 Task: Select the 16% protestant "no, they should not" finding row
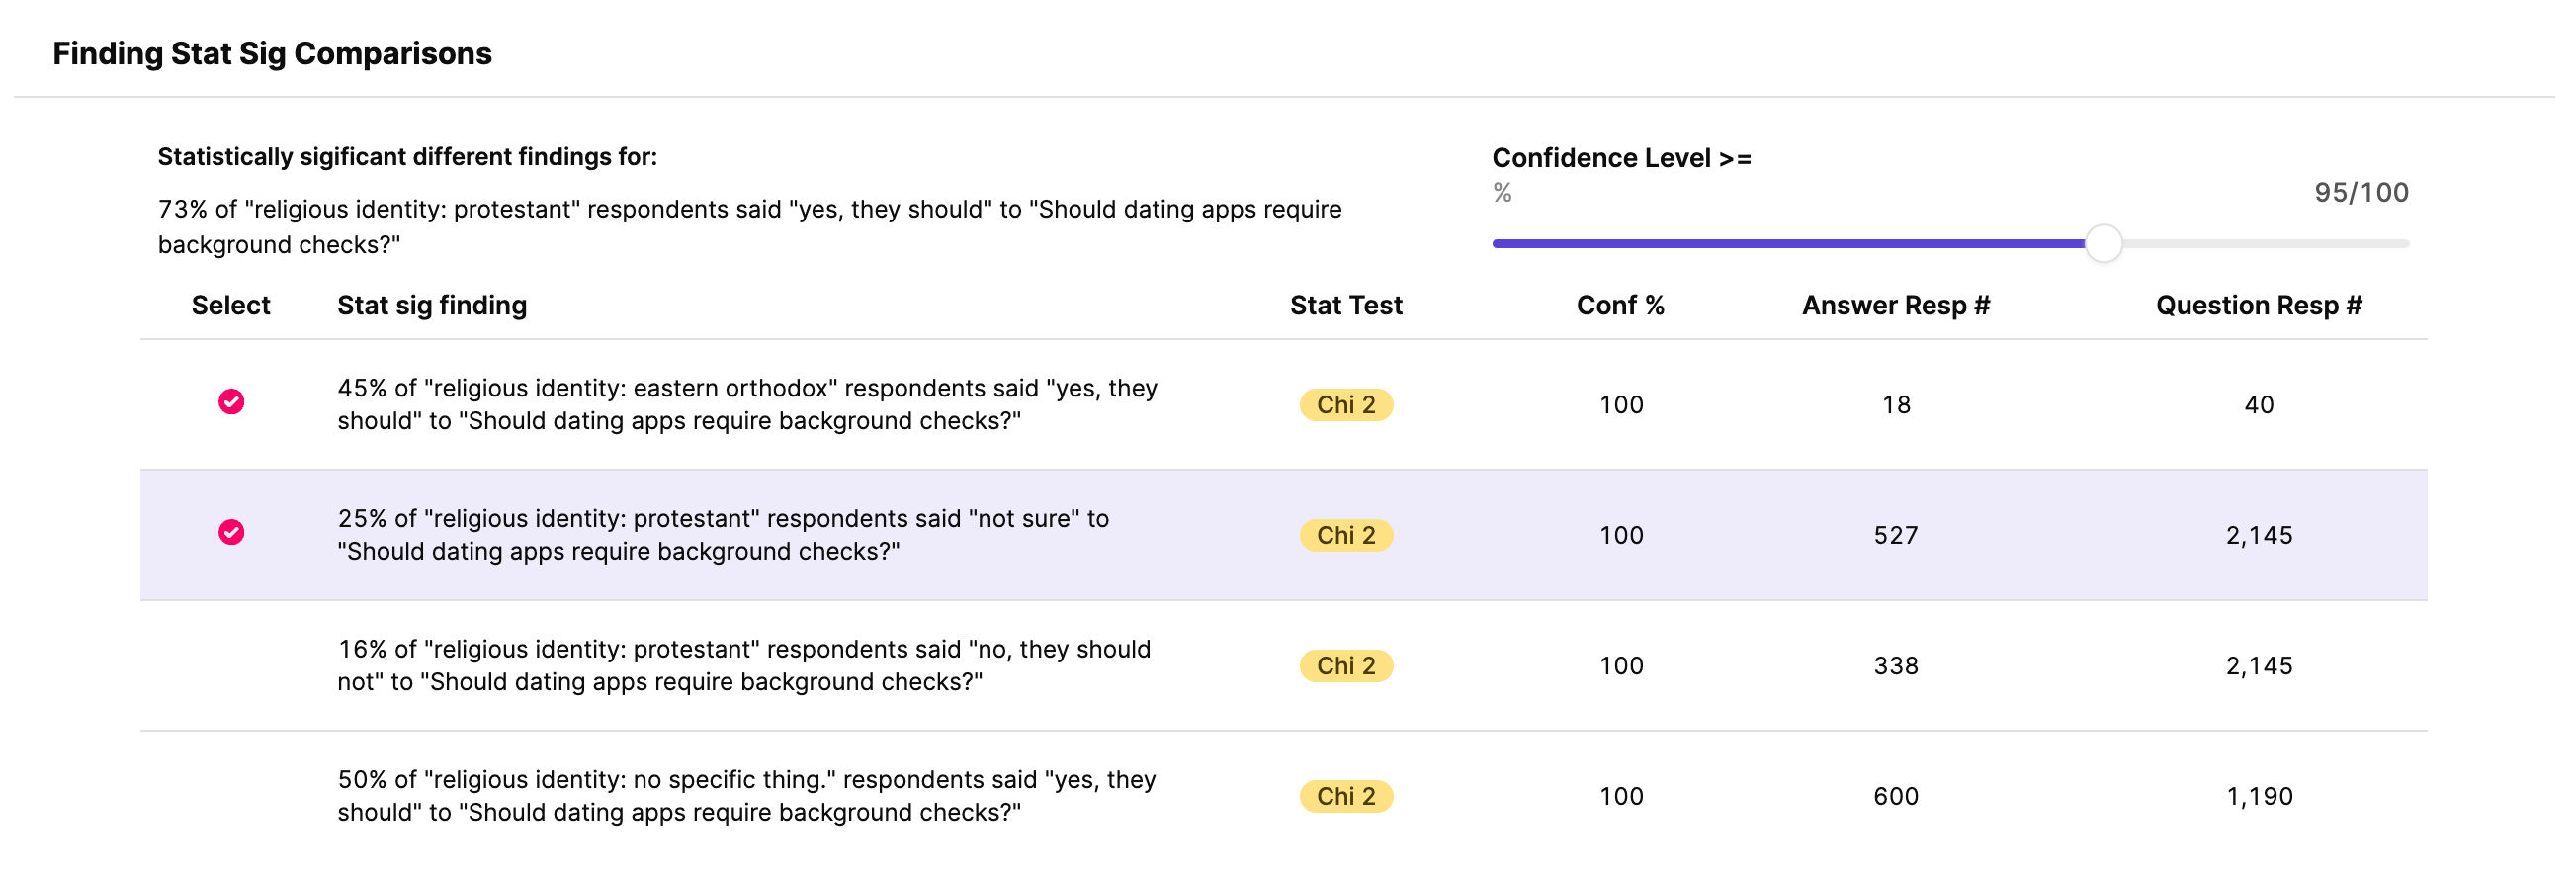point(1283,666)
